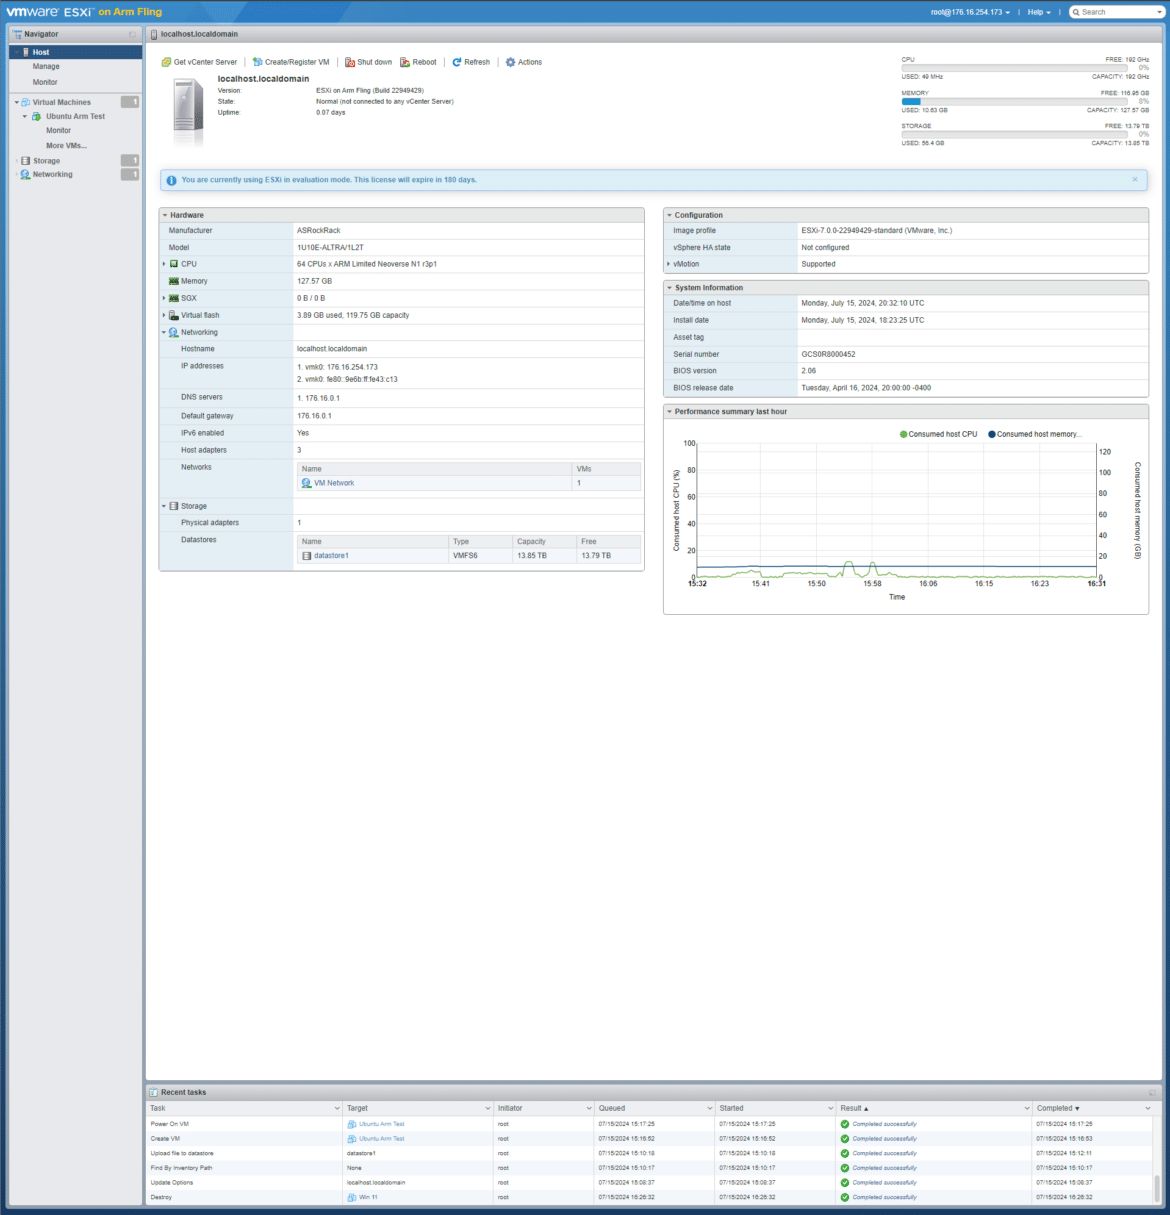Collapse the Hardware panel
The image size is (1170, 1215).
click(x=165, y=215)
